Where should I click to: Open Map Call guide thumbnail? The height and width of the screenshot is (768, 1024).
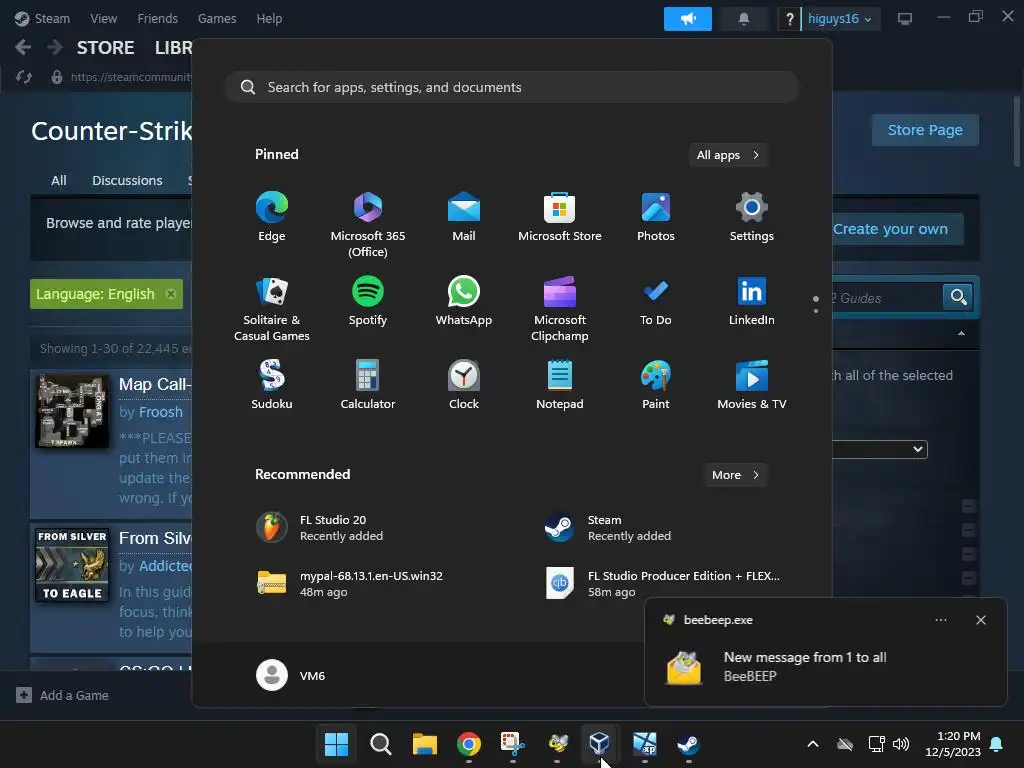tap(72, 411)
